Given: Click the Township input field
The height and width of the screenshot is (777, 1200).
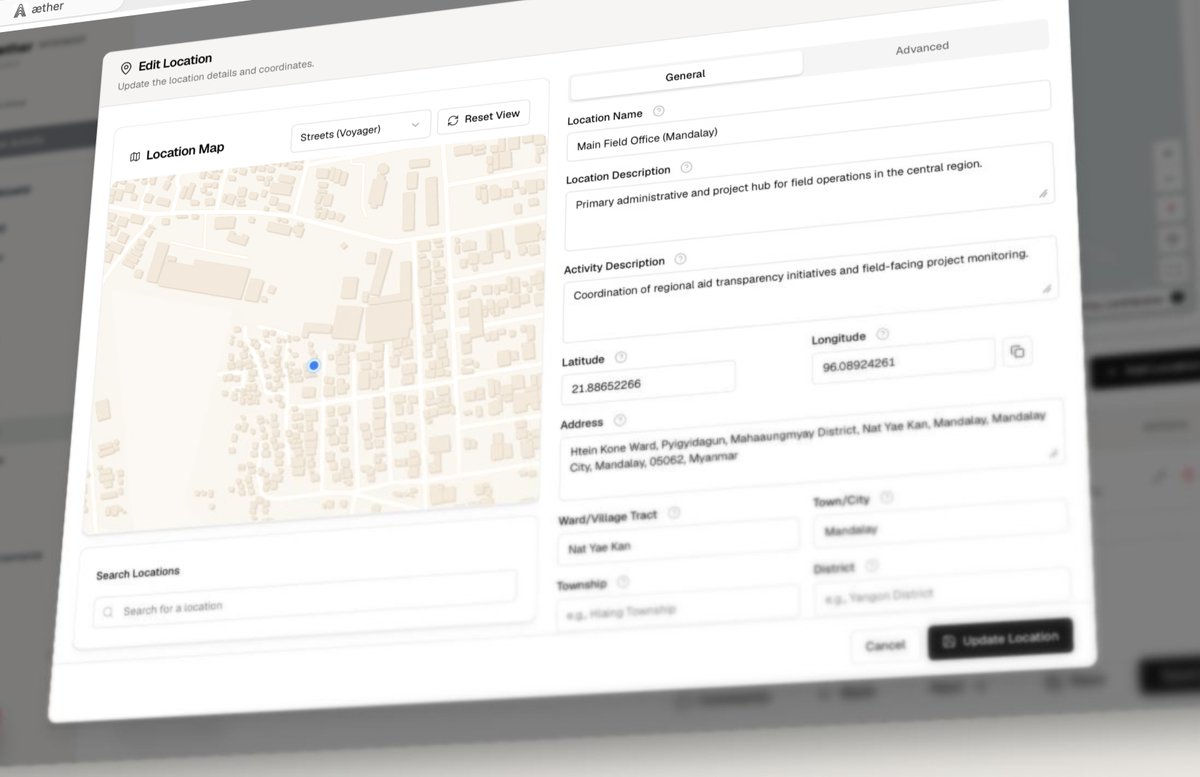Looking at the screenshot, I should tap(678, 608).
